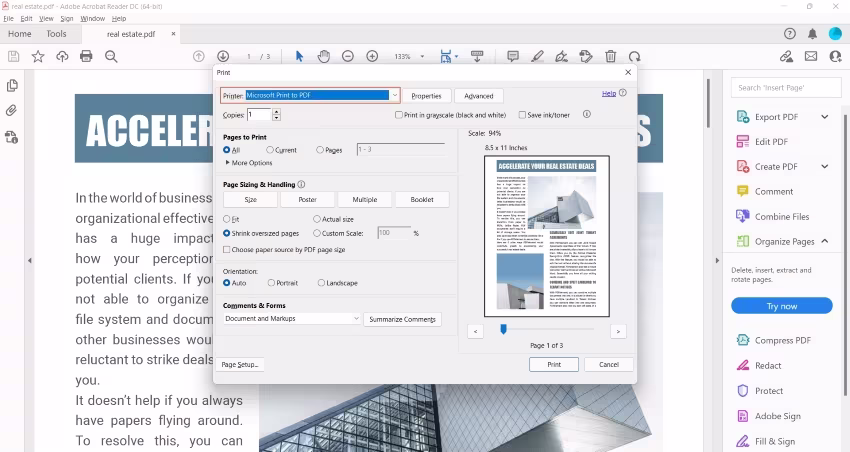Open the Comment tool in sidebar
The width and height of the screenshot is (850, 452).
tap(773, 191)
